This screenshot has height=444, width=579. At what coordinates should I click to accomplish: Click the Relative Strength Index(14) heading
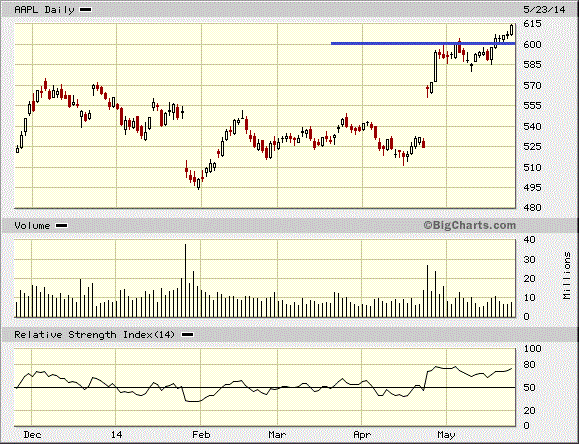pyautogui.click(x=94, y=335)
